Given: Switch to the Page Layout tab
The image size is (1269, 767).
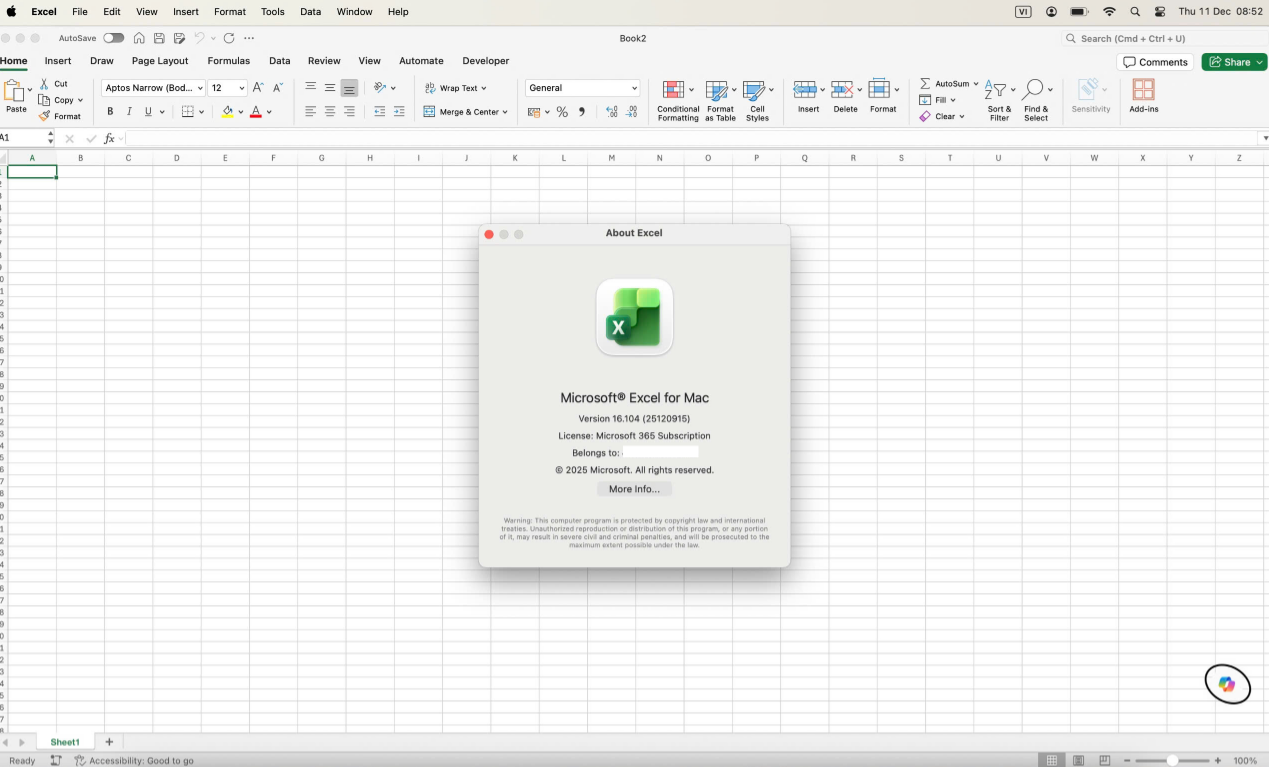Looking at the screenshot, I should [x=160, y=61].
